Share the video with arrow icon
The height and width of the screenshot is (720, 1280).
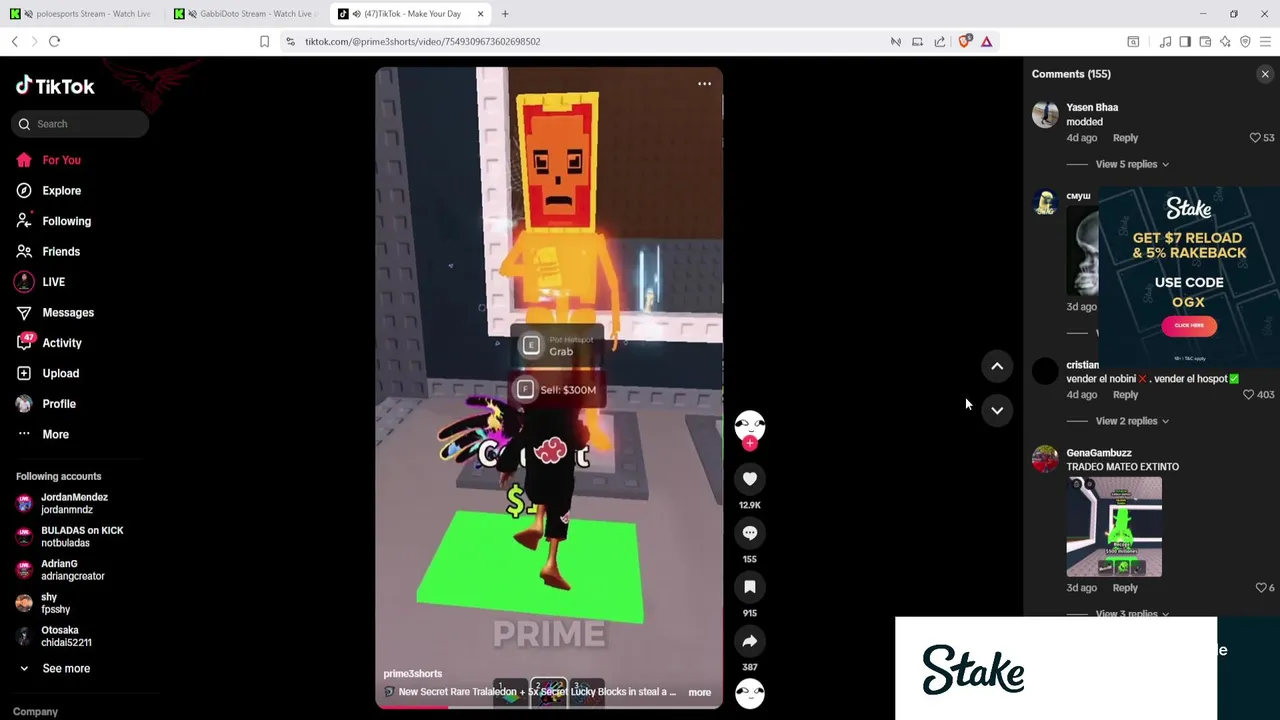750,641
